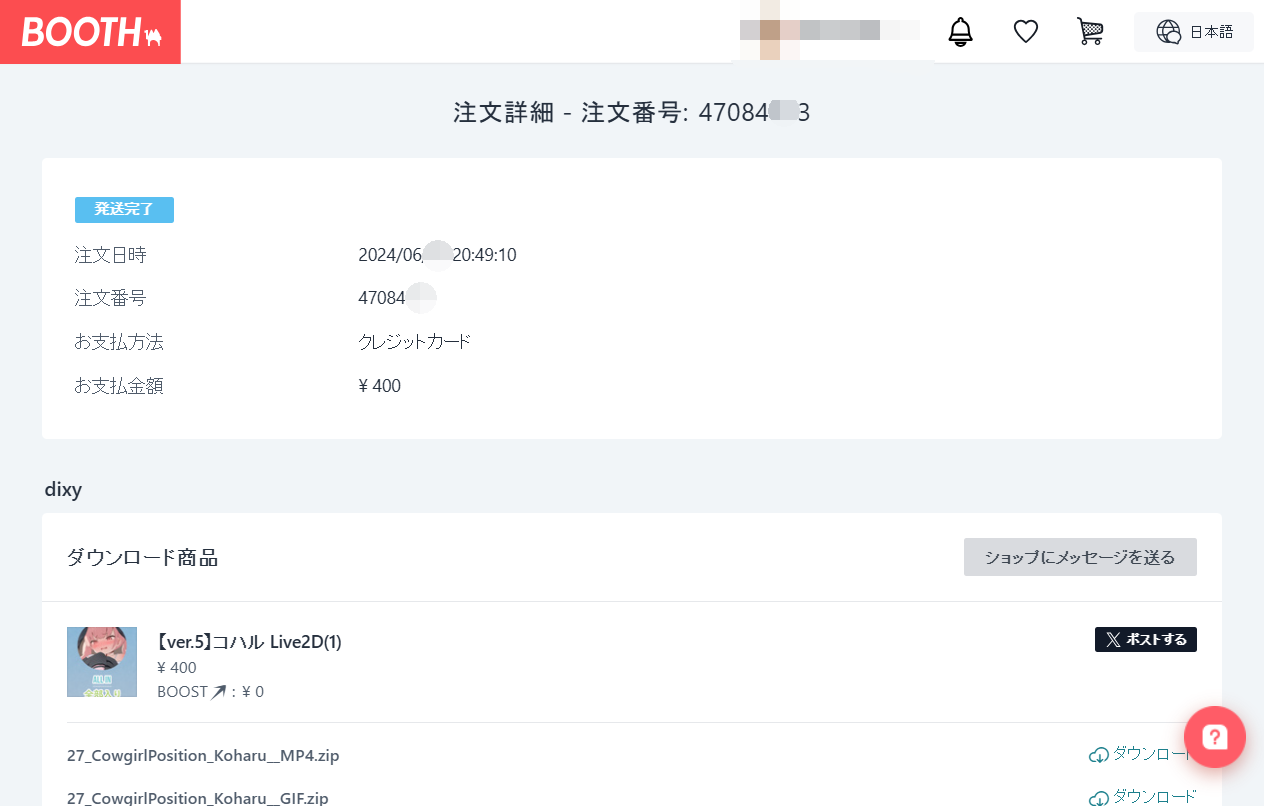Click the BOOTH logo to go home
Screen dimensions: 1264x806
90,32
